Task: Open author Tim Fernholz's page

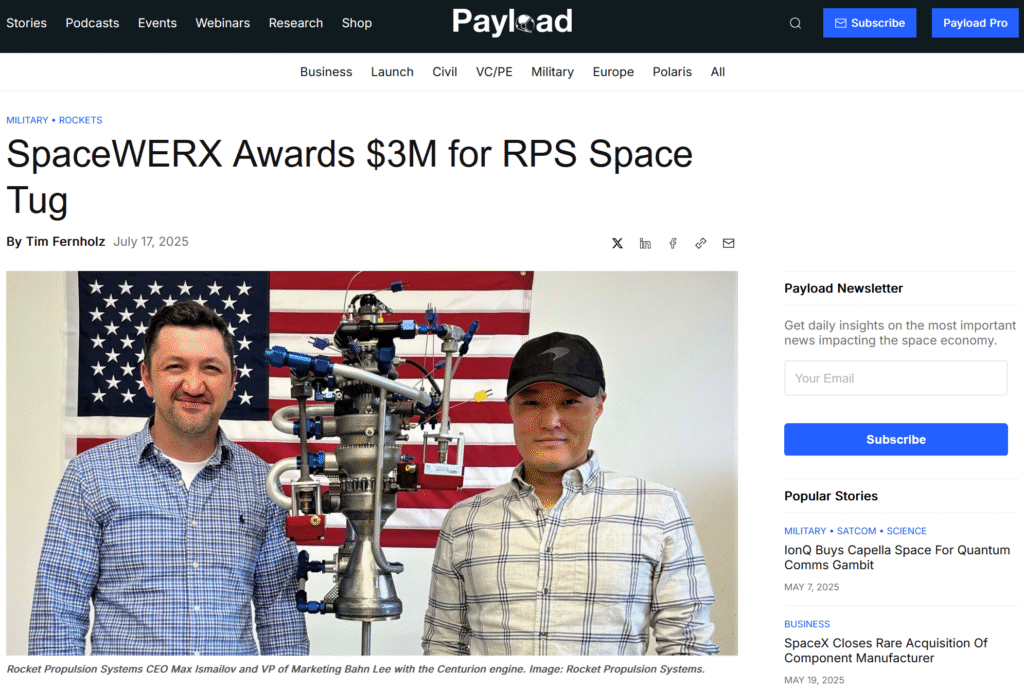Action: pyautogui.click(x=65, y=242)
